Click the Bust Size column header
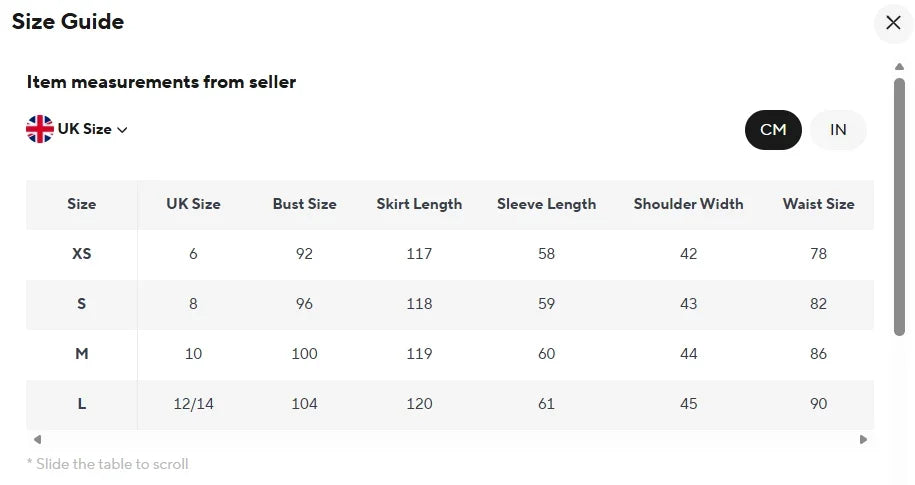This screenshot has height=485, width=915. pos(304,204)
